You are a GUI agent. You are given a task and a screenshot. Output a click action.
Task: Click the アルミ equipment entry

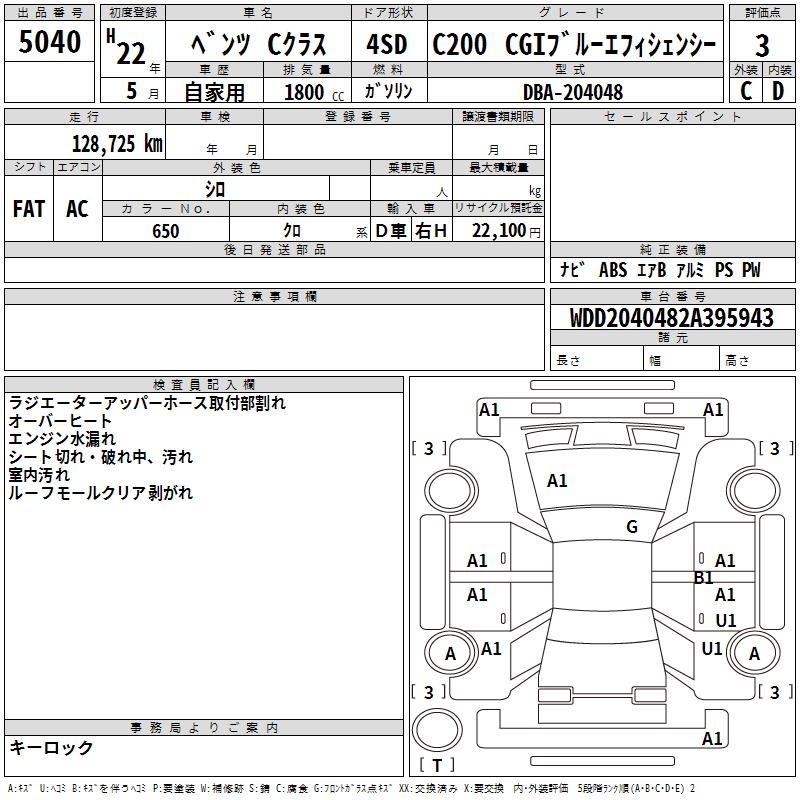pos(690,269)
